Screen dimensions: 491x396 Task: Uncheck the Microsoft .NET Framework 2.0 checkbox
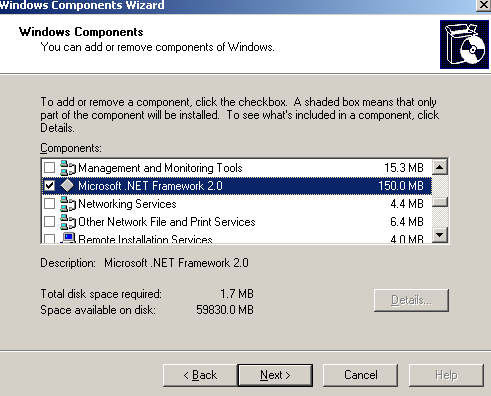pos(49,186)
